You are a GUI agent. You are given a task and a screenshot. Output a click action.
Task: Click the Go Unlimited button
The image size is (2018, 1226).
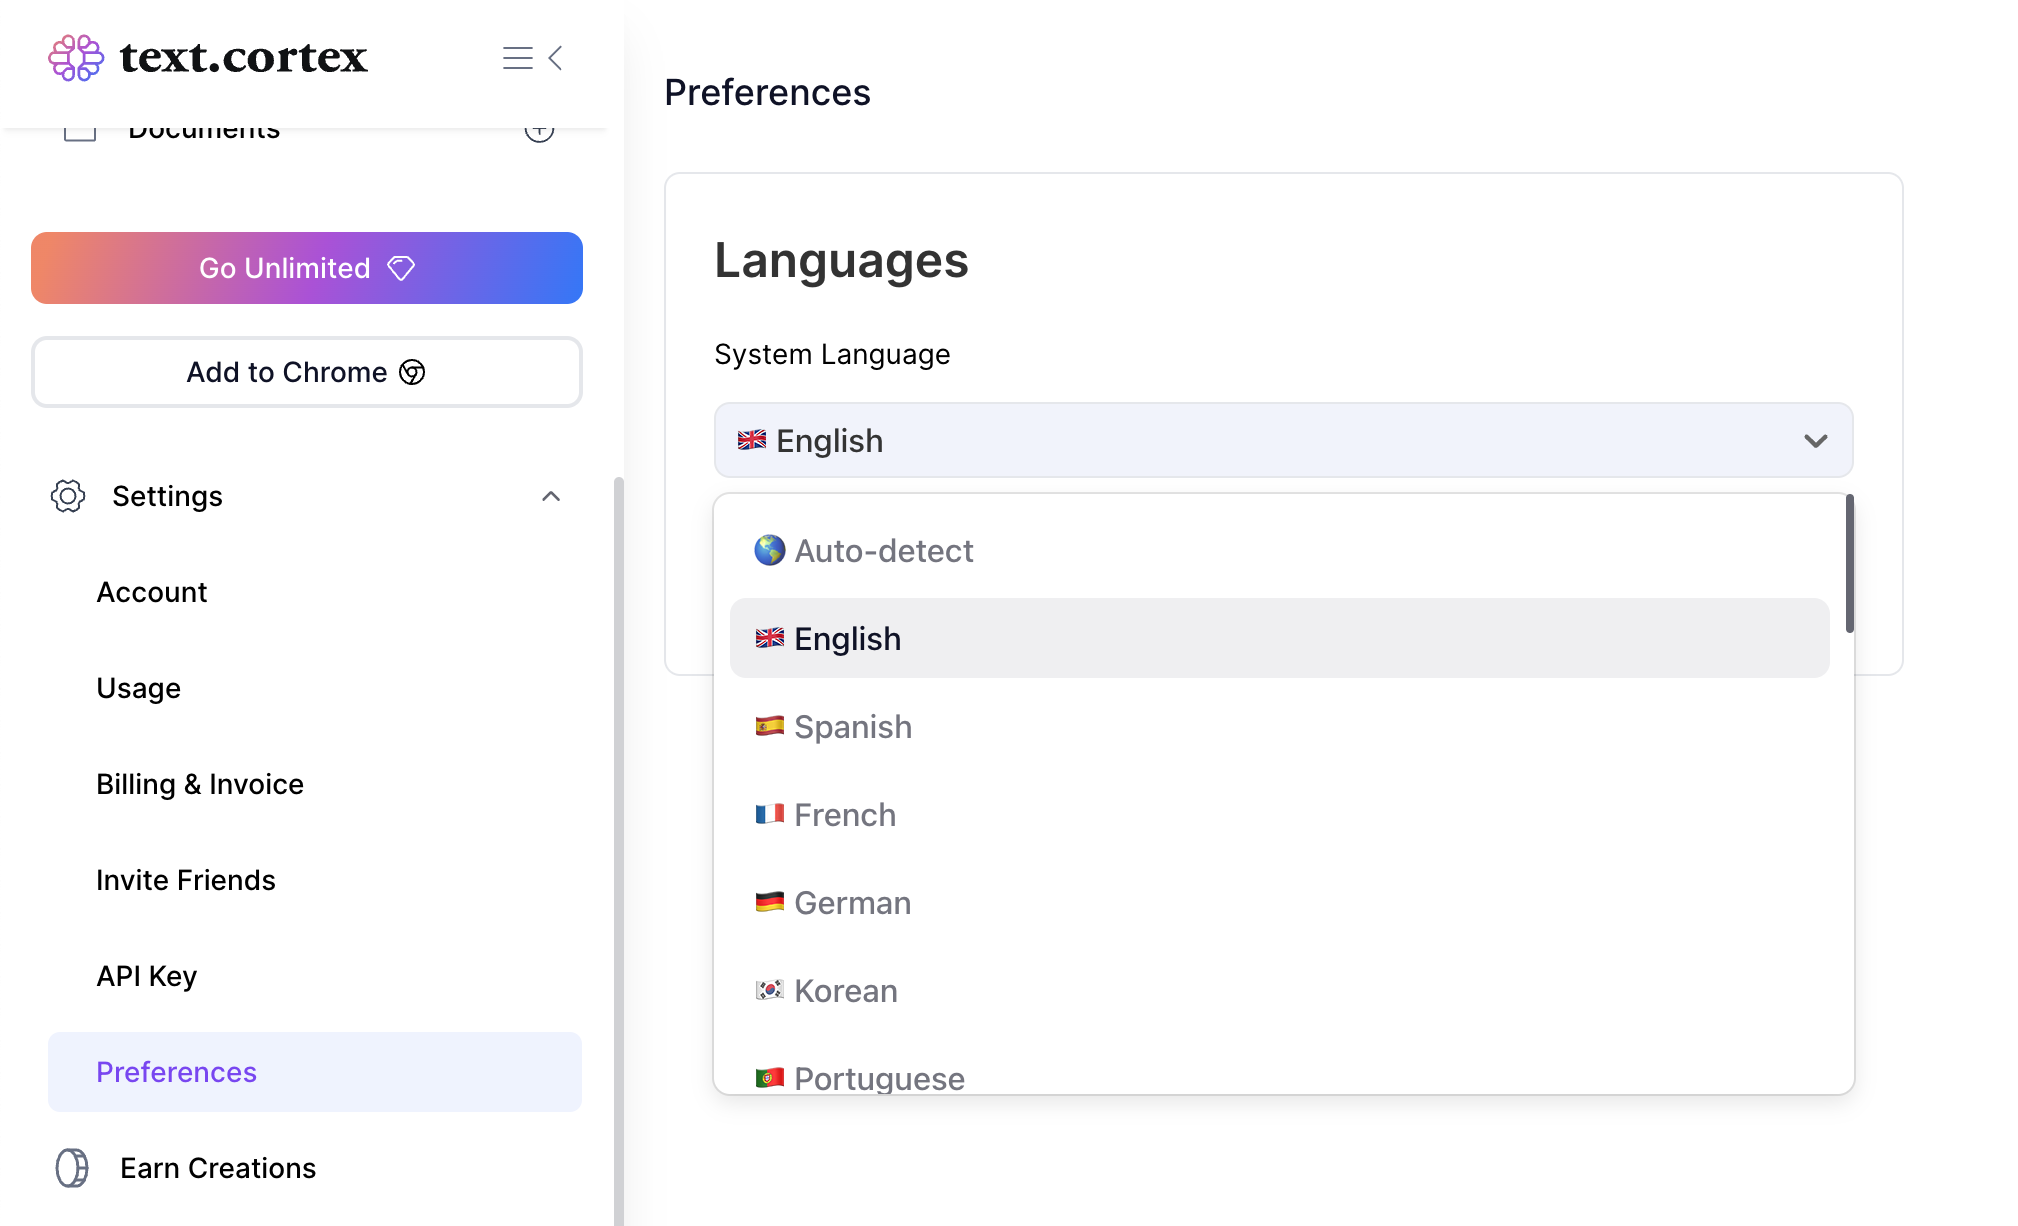[x=307, y=268]
